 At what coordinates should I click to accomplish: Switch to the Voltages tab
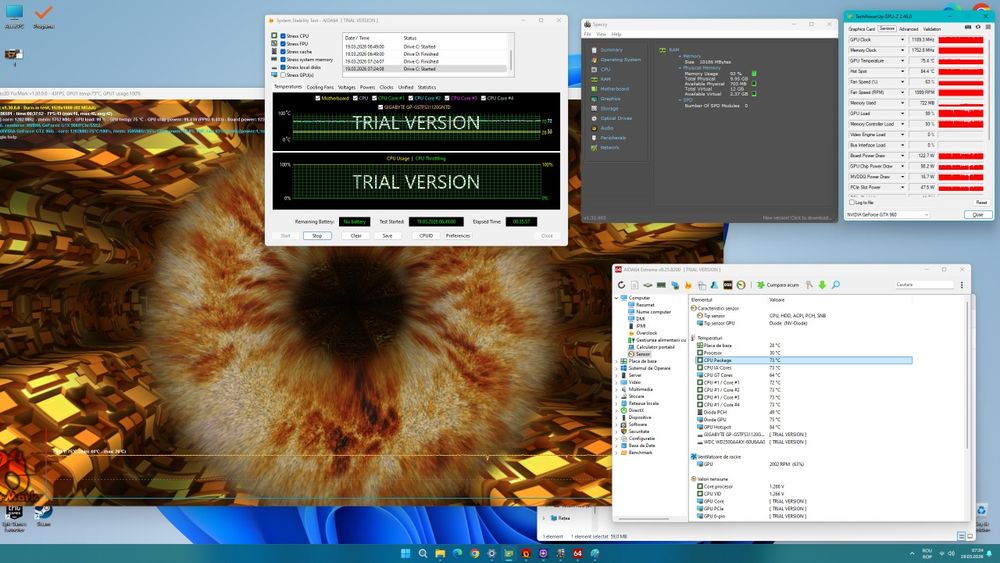tap(346, 87)
